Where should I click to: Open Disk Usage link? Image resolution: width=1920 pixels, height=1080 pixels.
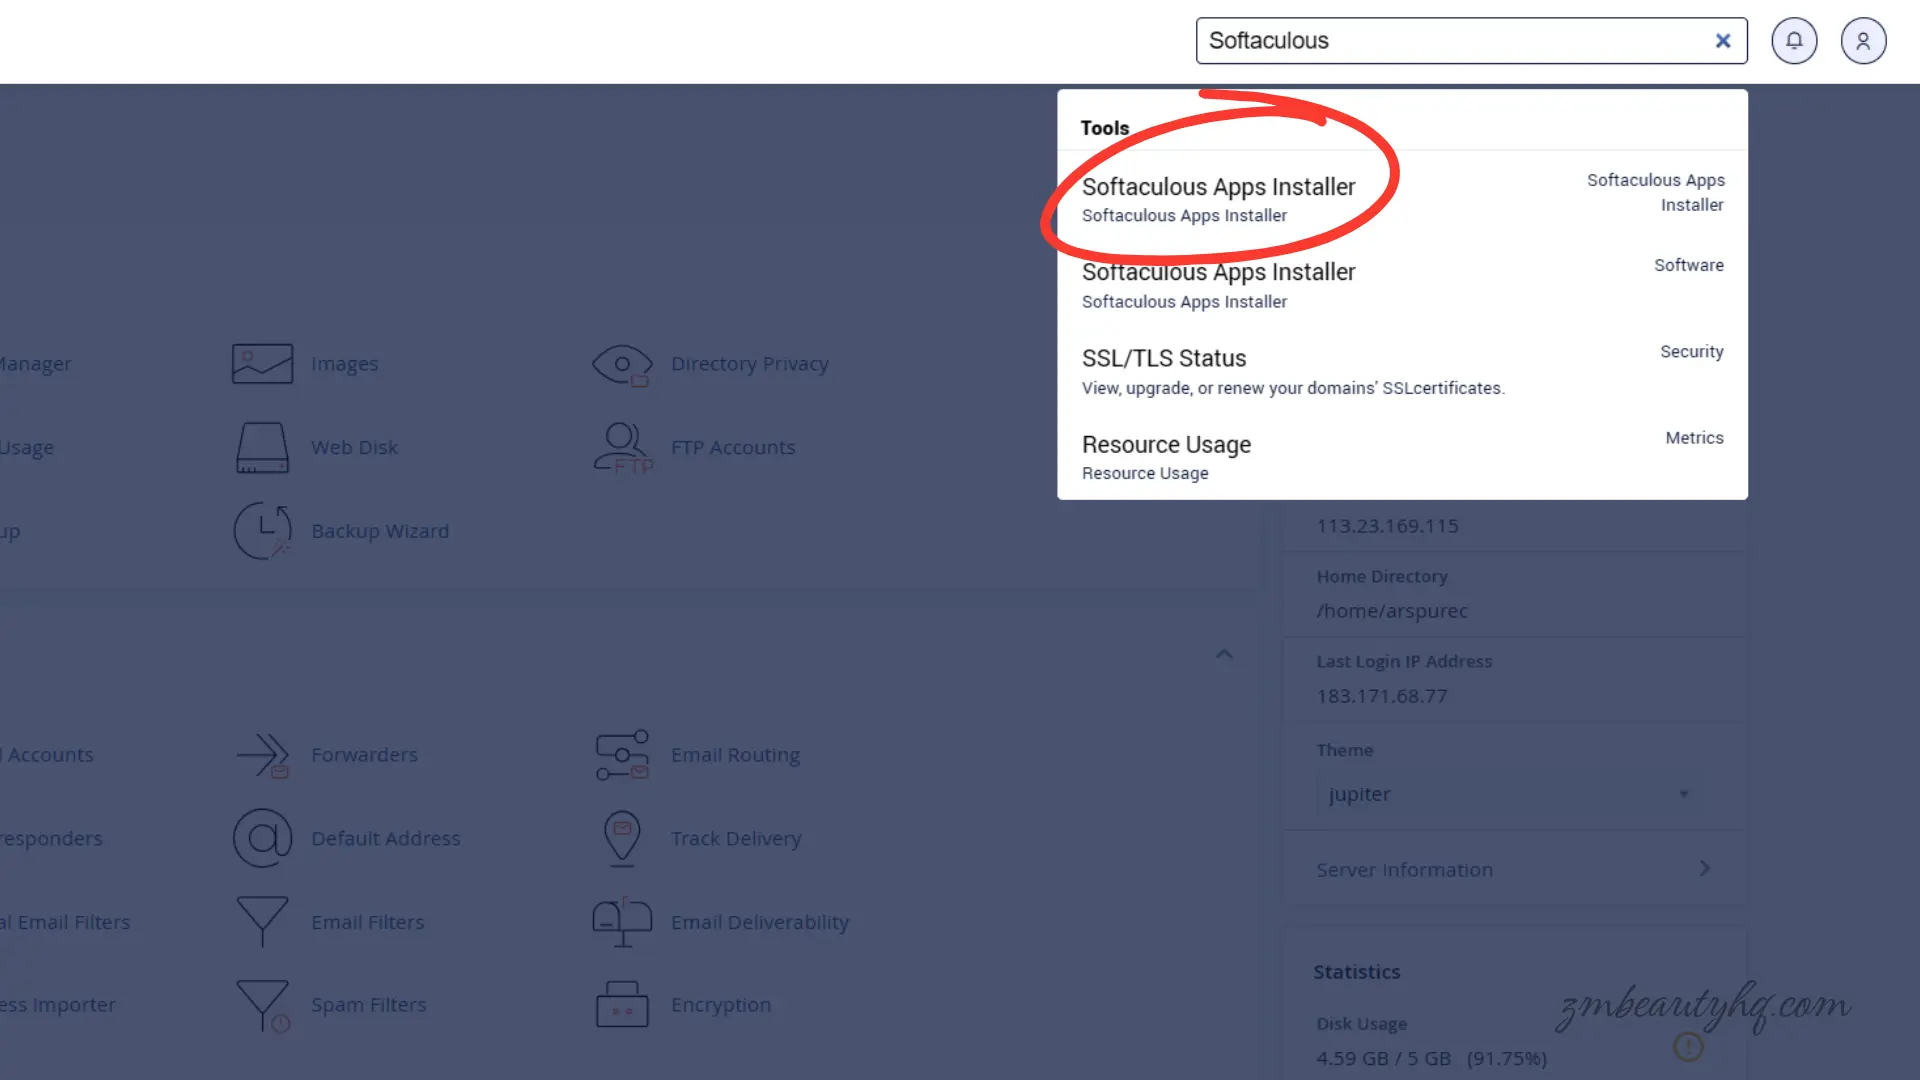27,448
